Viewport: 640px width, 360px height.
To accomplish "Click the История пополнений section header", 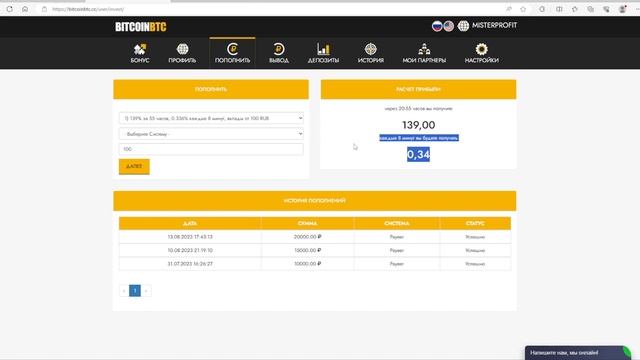I will coord(315,201).
